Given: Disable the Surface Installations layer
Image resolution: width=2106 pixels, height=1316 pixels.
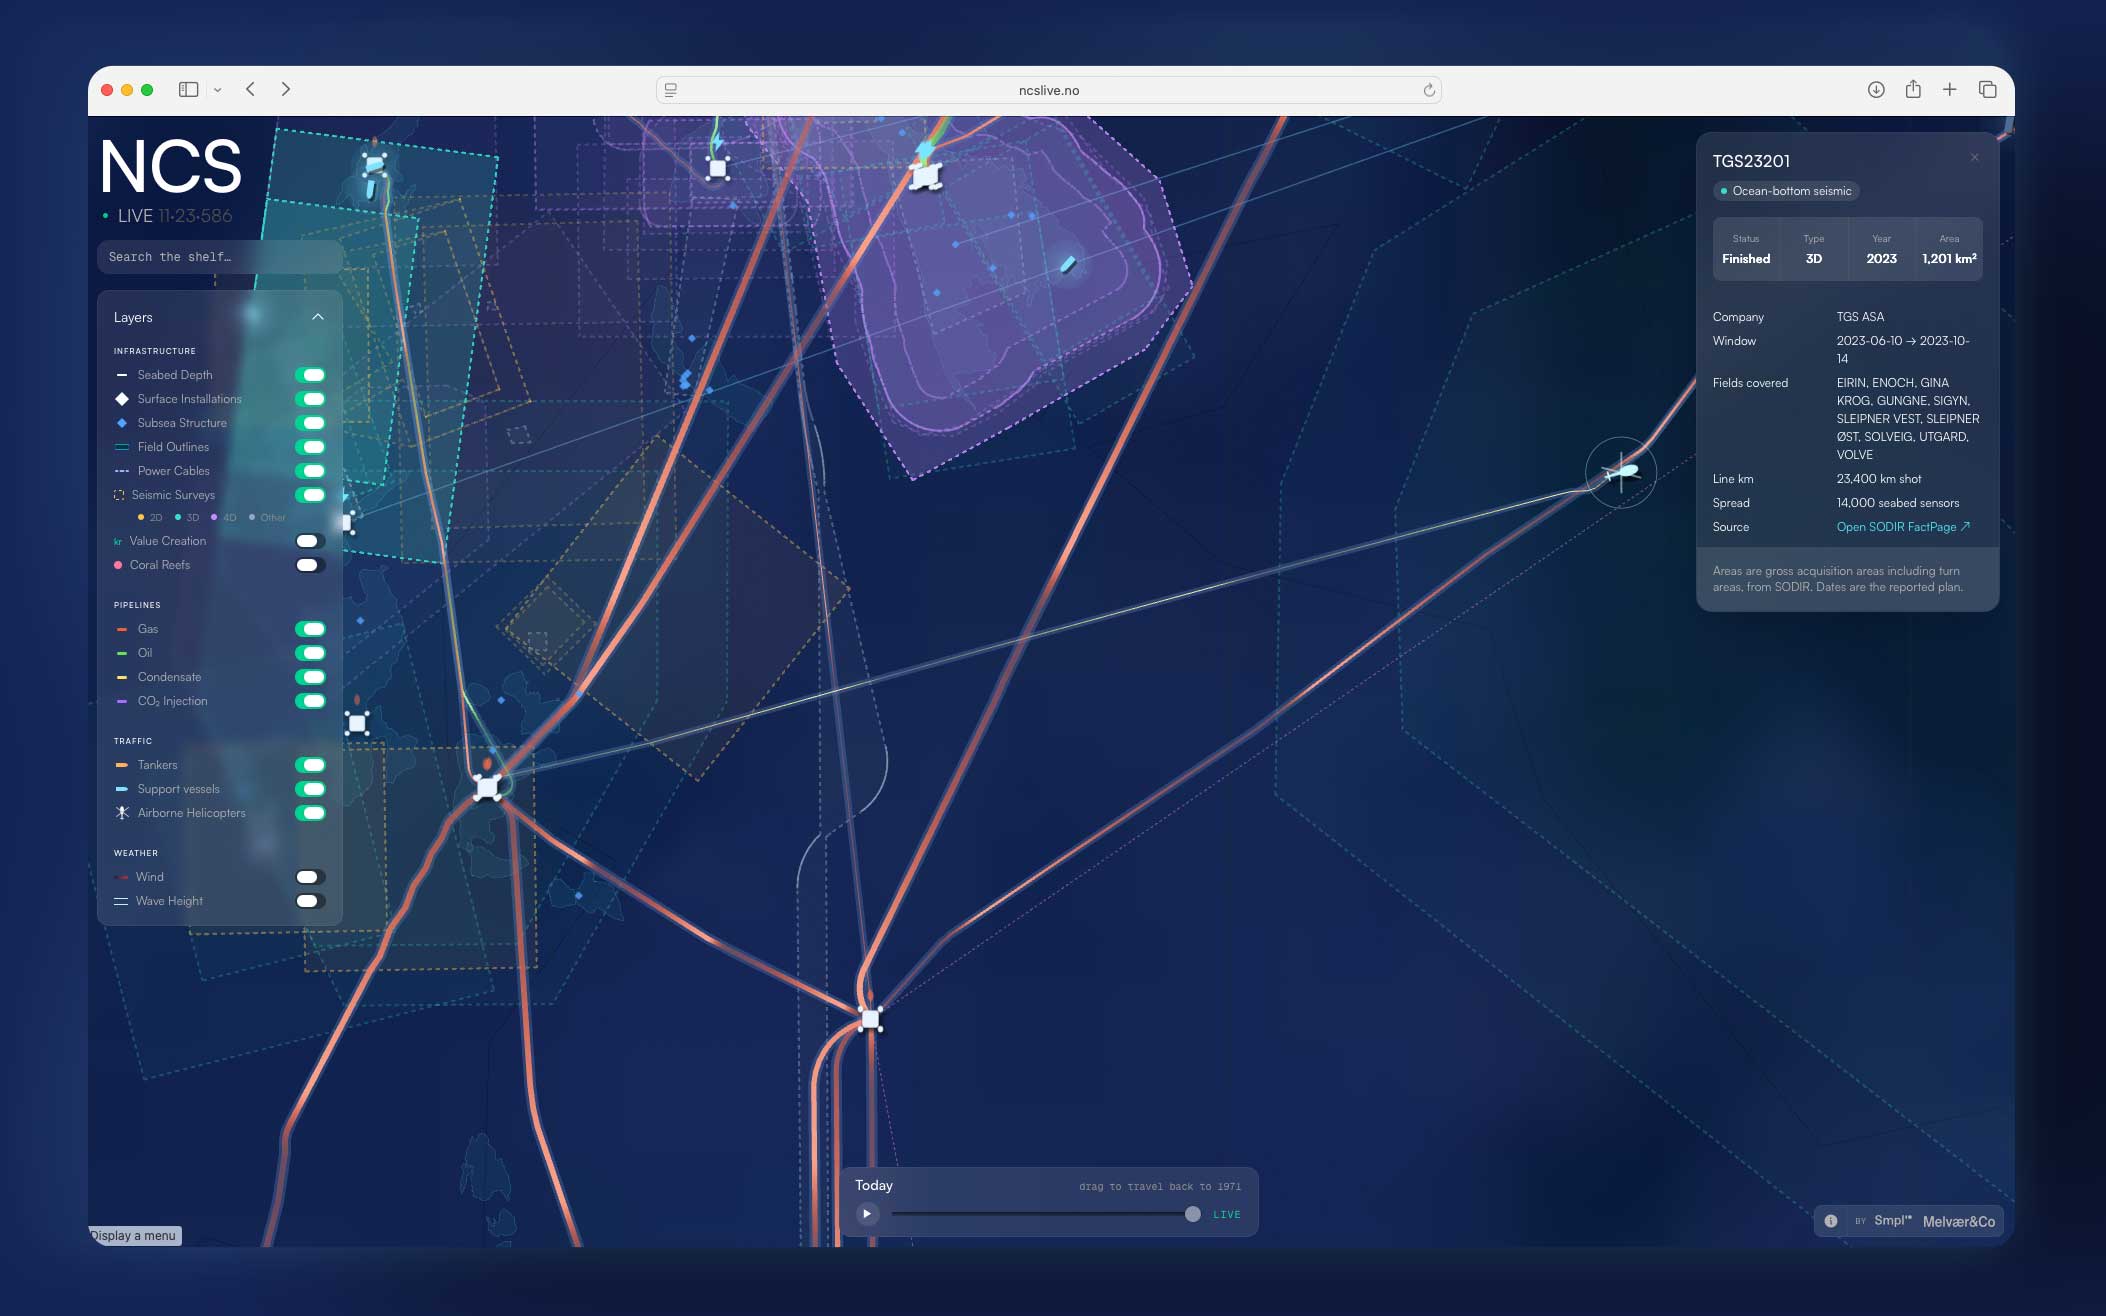Looking at the screenshot, I should click(x=310, y=399).
